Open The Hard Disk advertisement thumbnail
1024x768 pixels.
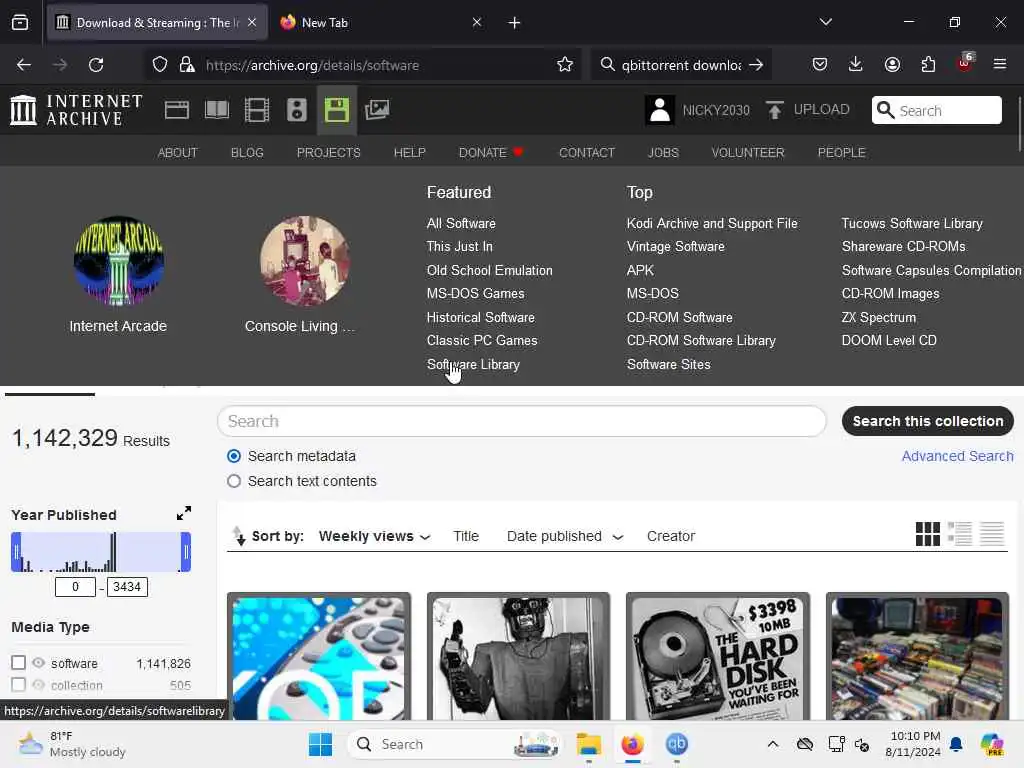click(x=718, y=658)
